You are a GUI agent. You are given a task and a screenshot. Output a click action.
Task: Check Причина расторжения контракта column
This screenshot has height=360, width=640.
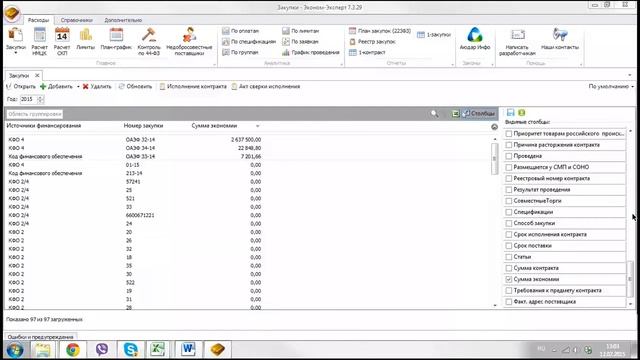(x=509, y=145)
